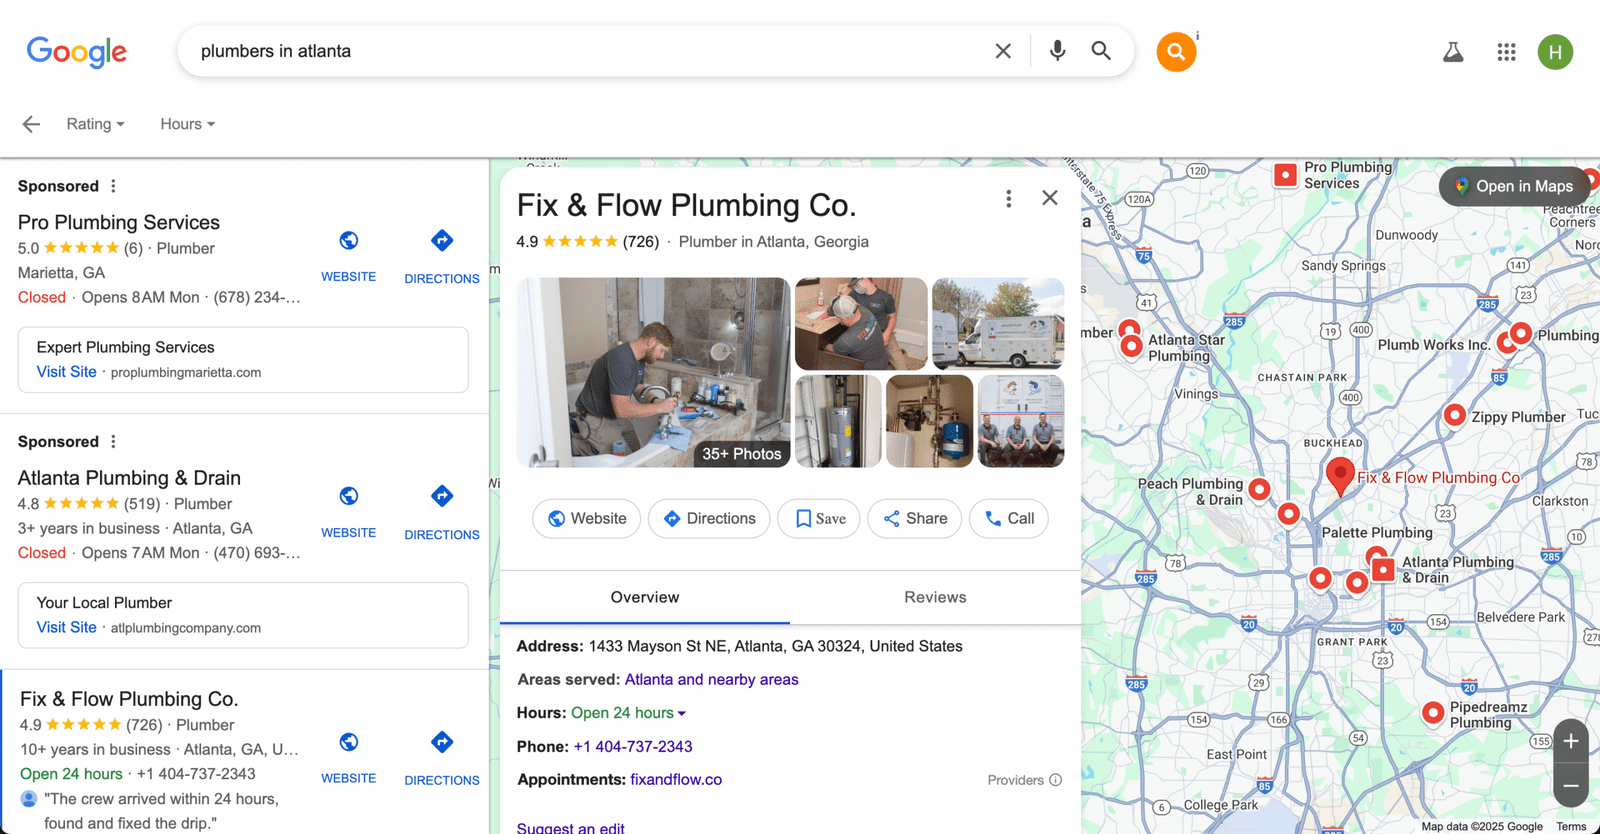Open Atlanta Plumbing & Drain listing title

point(129,478)
